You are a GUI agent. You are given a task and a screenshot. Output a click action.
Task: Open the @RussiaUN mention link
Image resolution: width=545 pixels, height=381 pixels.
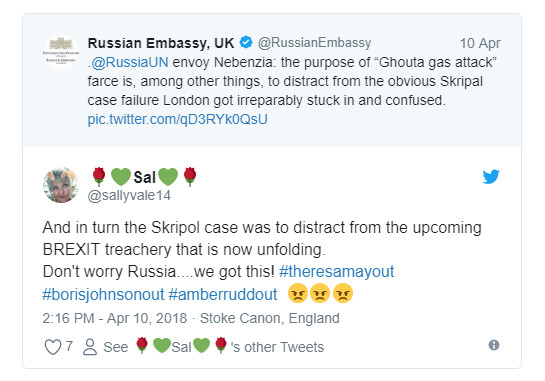click(129, 63)
